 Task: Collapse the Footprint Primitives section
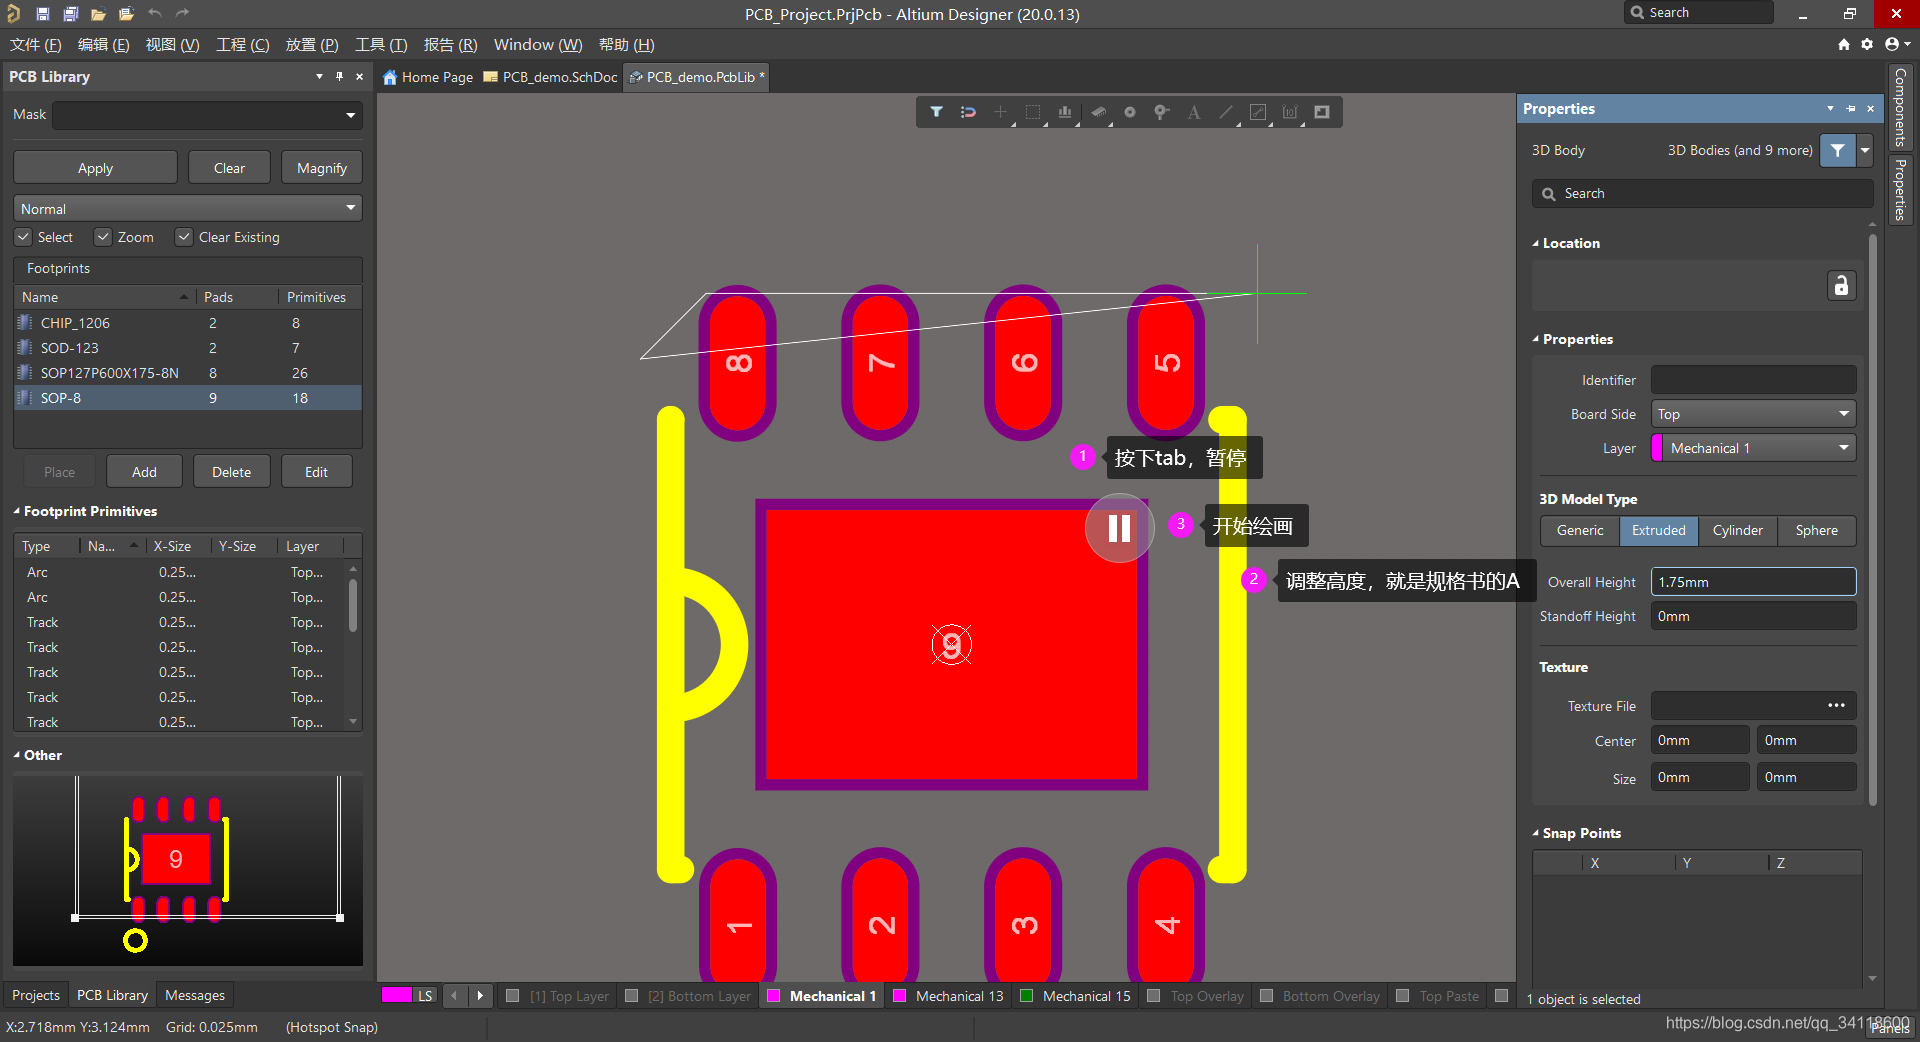point(17,511)
